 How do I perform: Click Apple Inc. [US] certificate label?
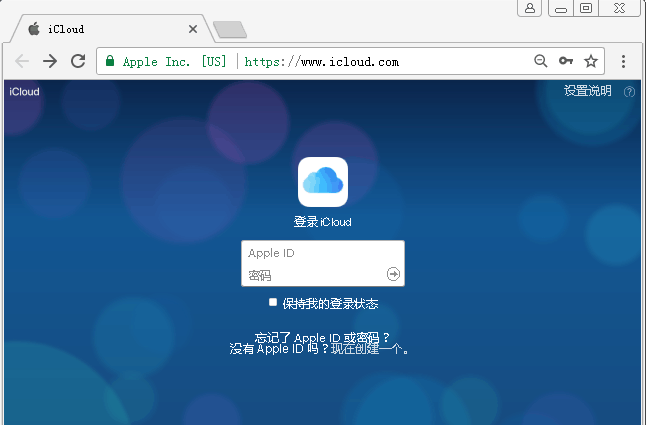pyautogui.click(x=175, y=62)
